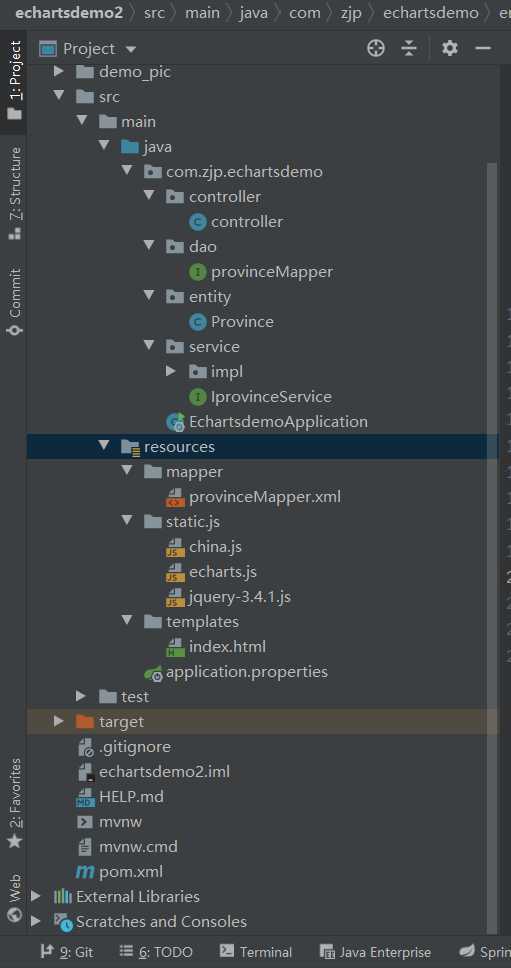Viewport: 511px width, 968px height.
Task: Click the Project tree vertical scrollbar
Action: pos(492,546)
